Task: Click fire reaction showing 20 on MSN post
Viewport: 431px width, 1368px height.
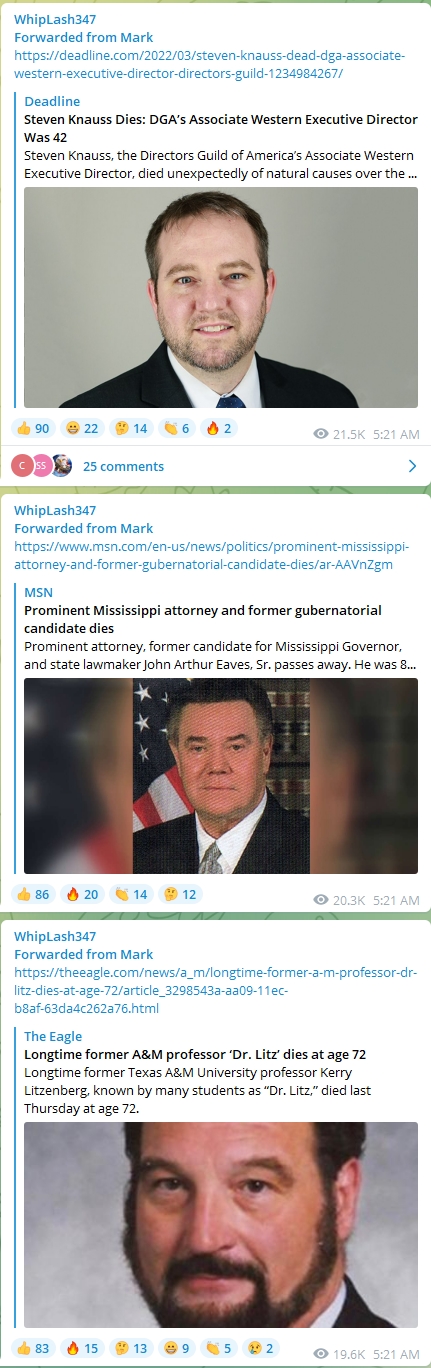Action: coord(82,894)
